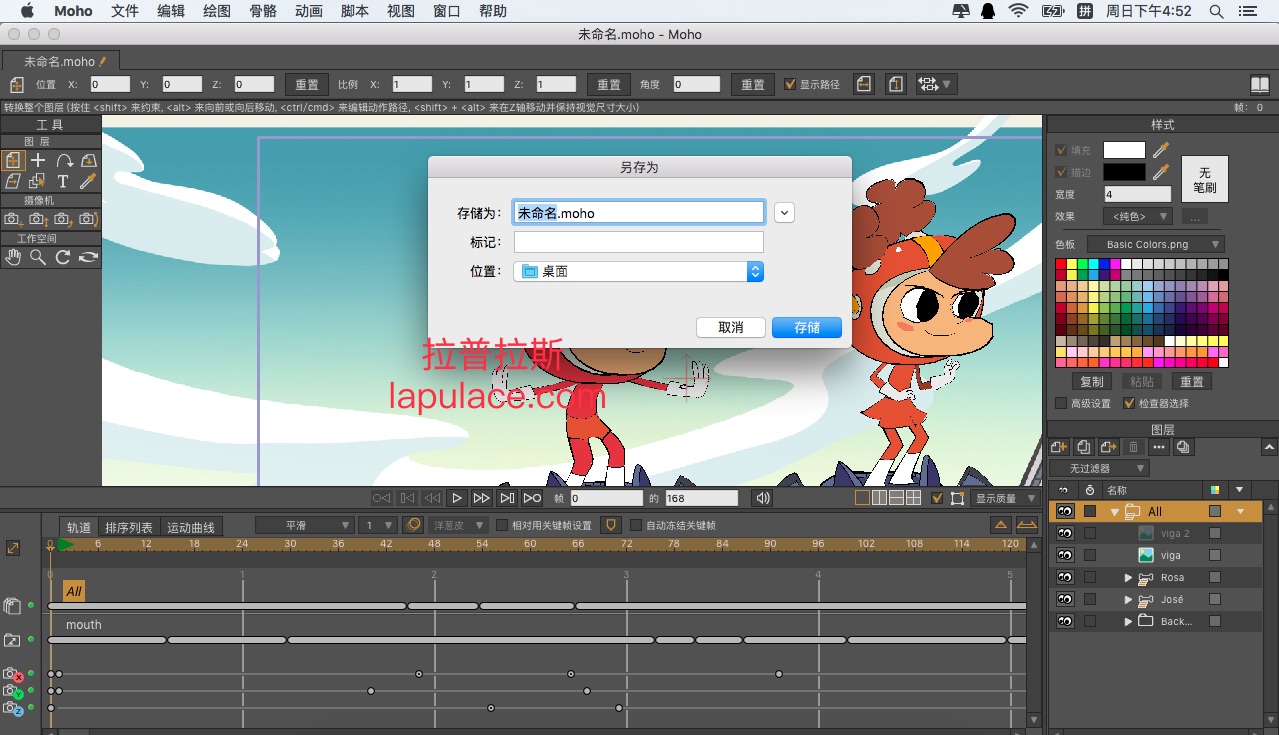
Task: Pick the Eyedropper tool in Tools panel
Action: (x=88, y=181)
